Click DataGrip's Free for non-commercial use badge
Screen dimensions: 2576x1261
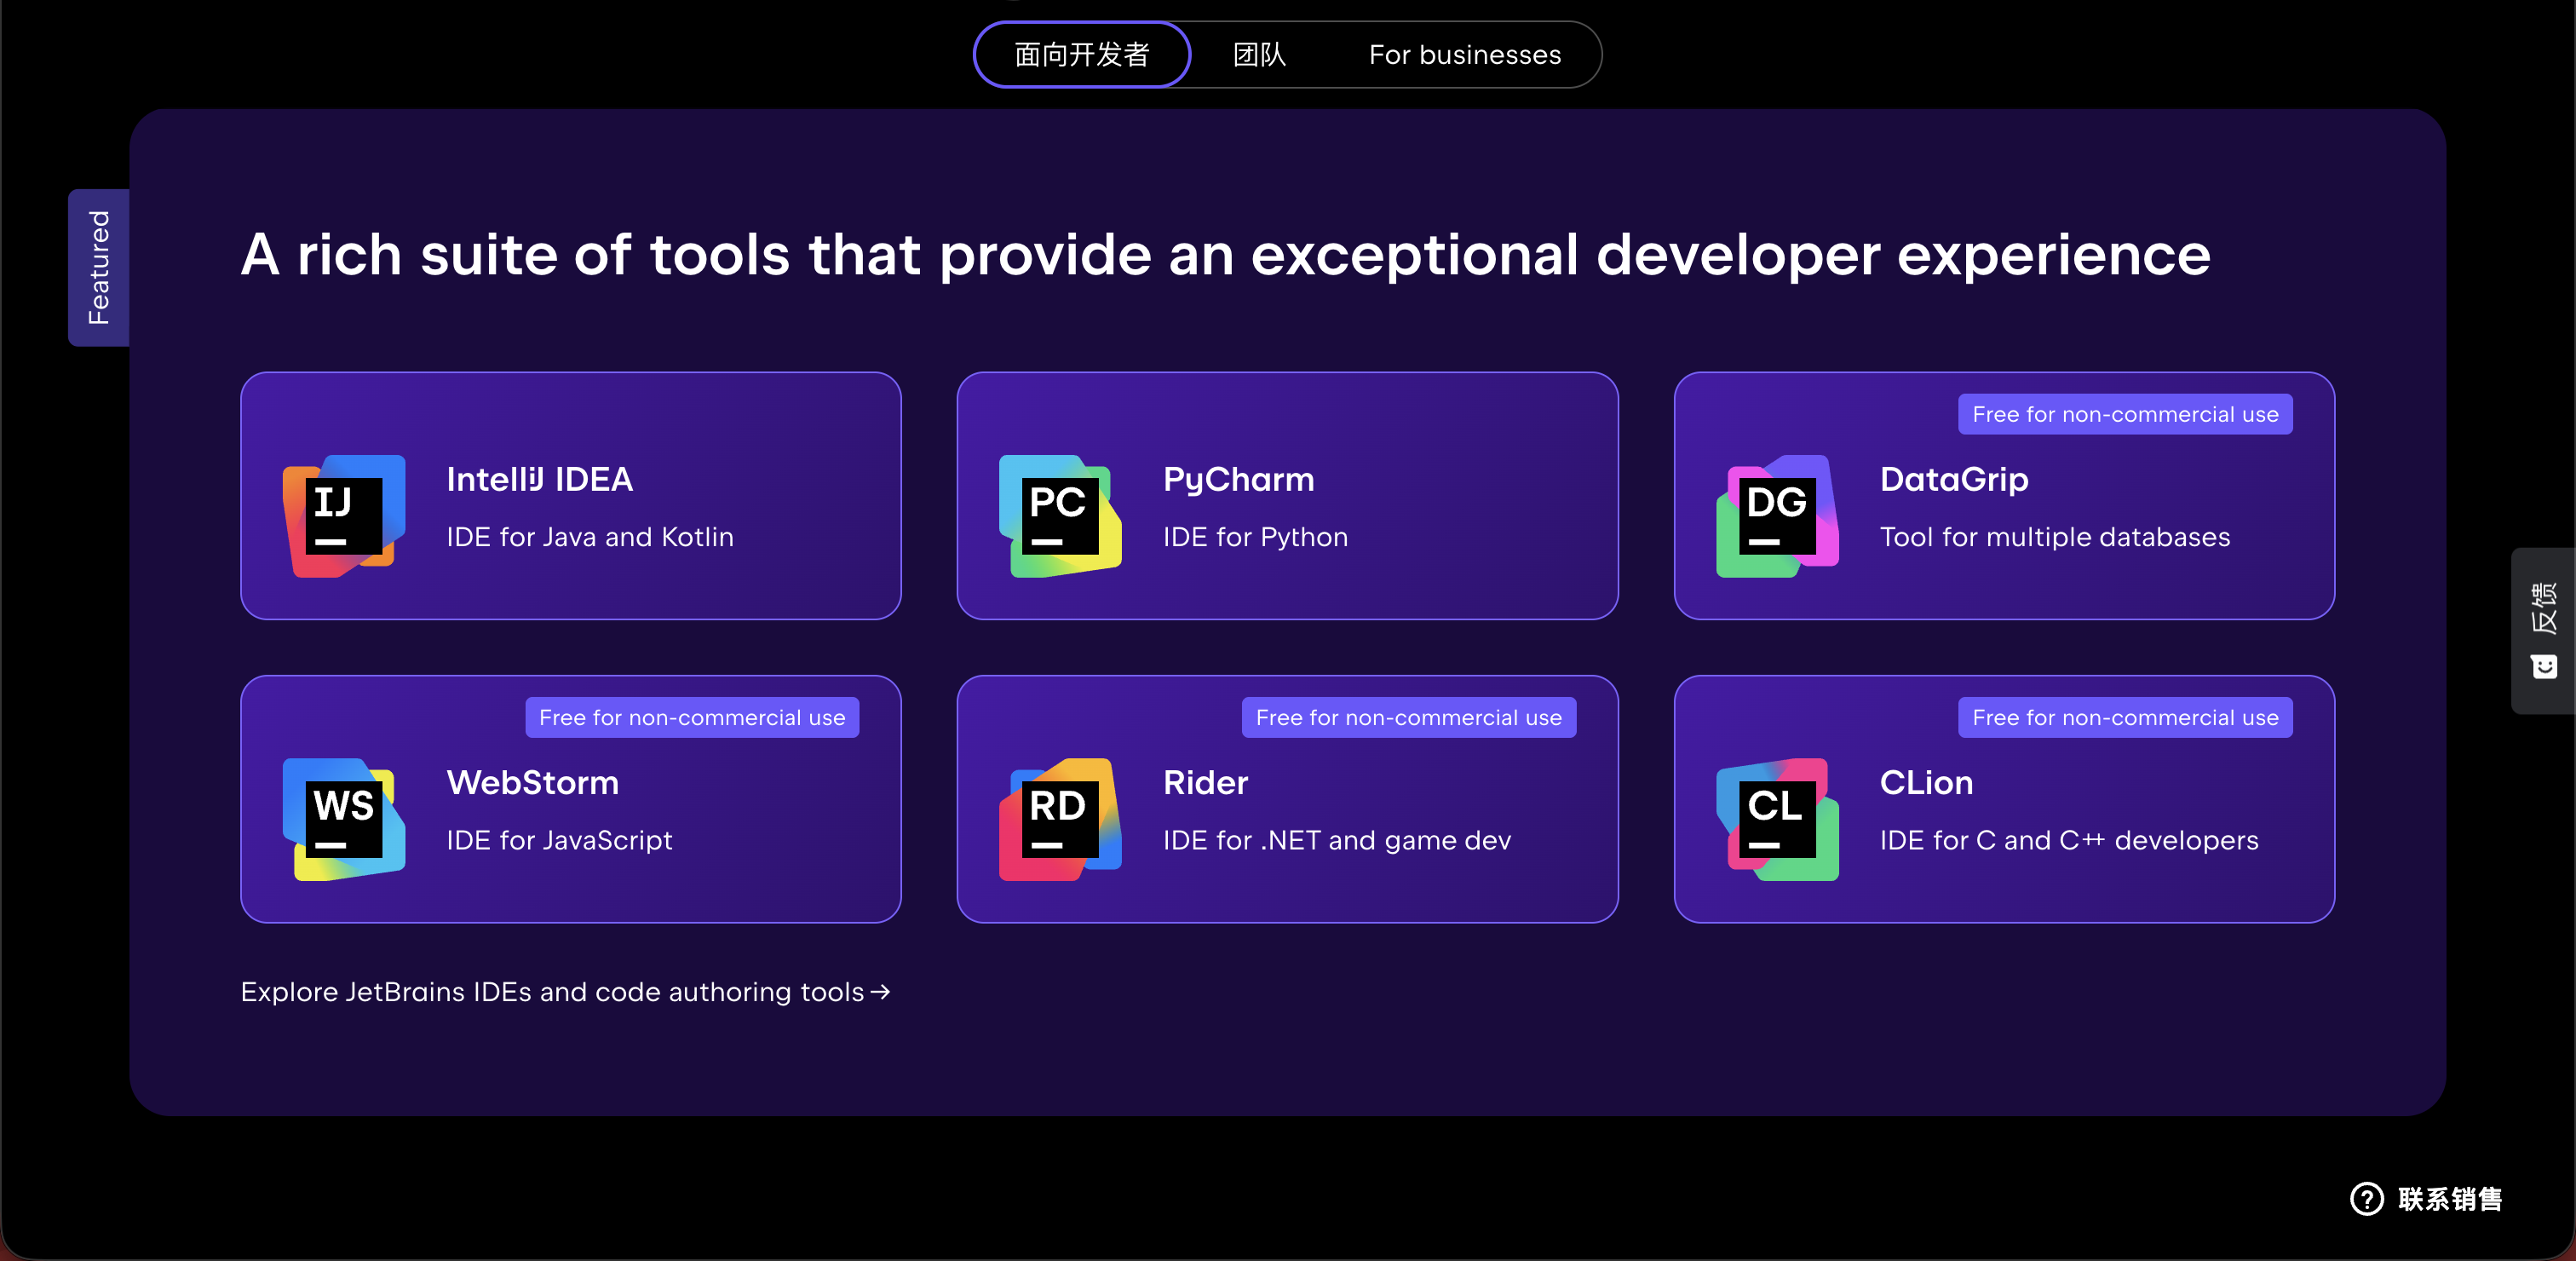pyautogui.click(x=2124, y=414)
